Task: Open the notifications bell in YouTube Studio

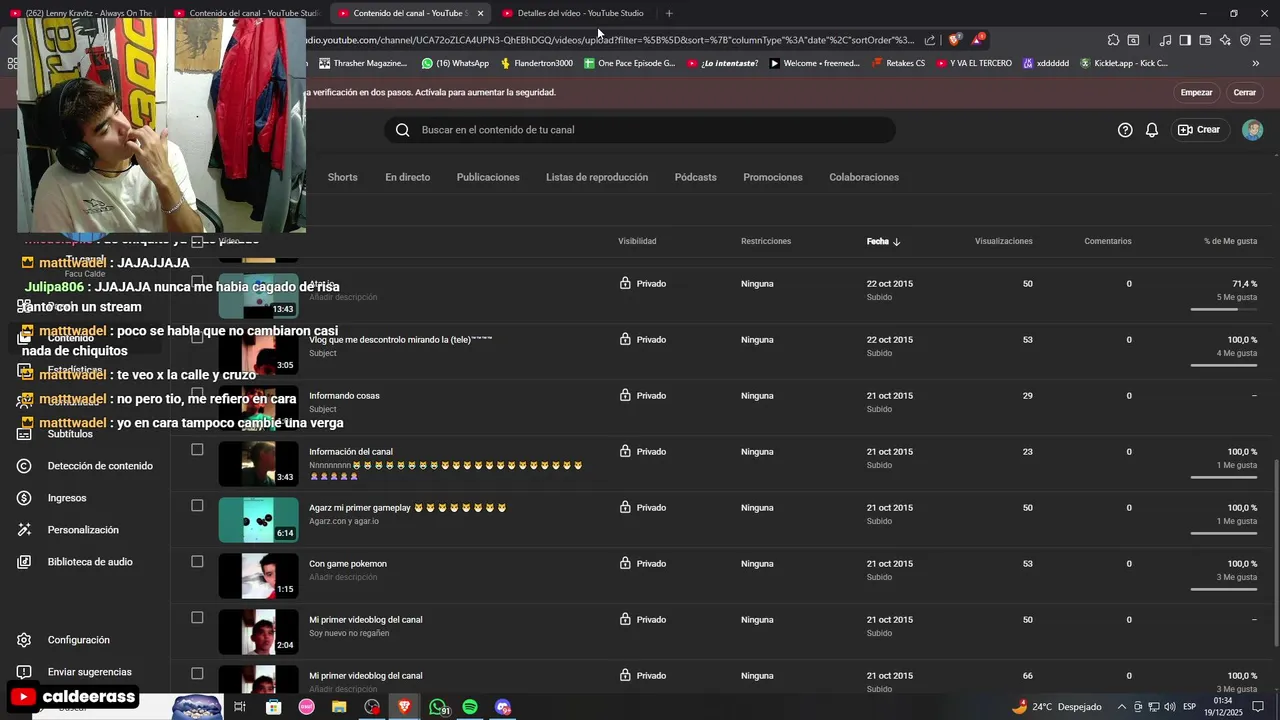Action: pyautogui.click(x=1152, y=130)
